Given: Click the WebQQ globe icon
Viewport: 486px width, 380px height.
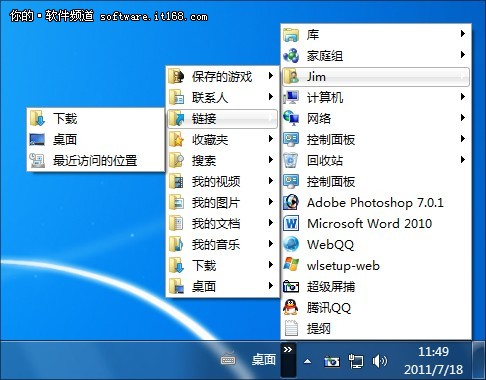Looking at the screenshot, I should point(291,244).
